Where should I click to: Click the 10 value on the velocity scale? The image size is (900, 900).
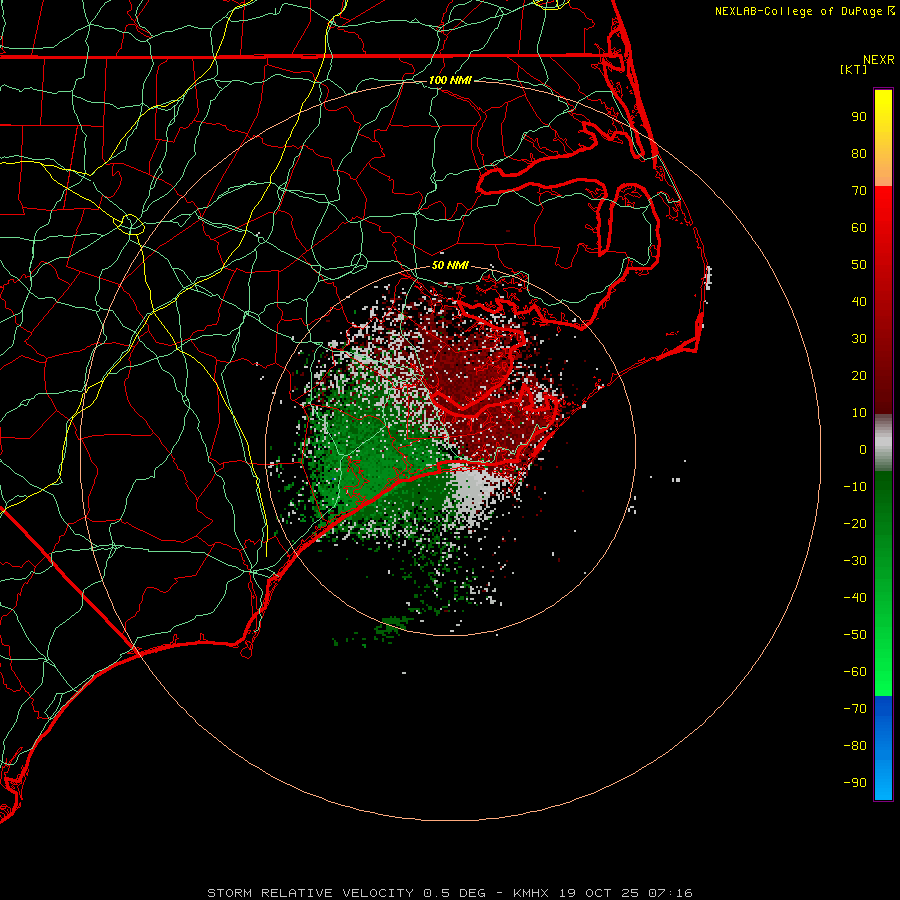point(859,413)
